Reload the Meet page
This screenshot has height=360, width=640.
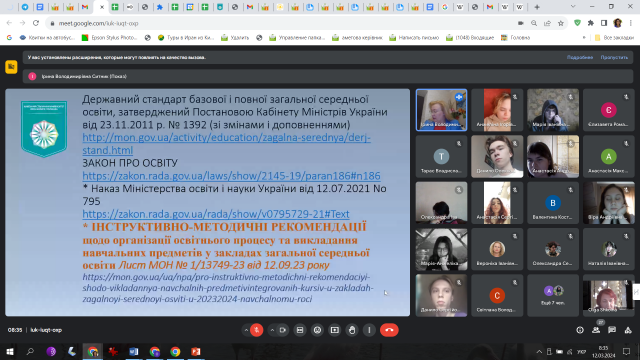click(x=36, y=23)
